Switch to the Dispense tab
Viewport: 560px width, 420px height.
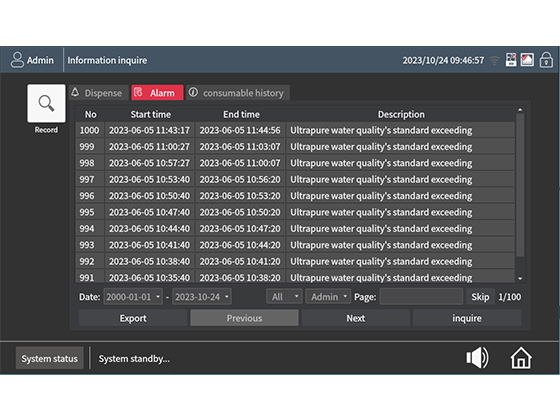click(x=99, y=93)
